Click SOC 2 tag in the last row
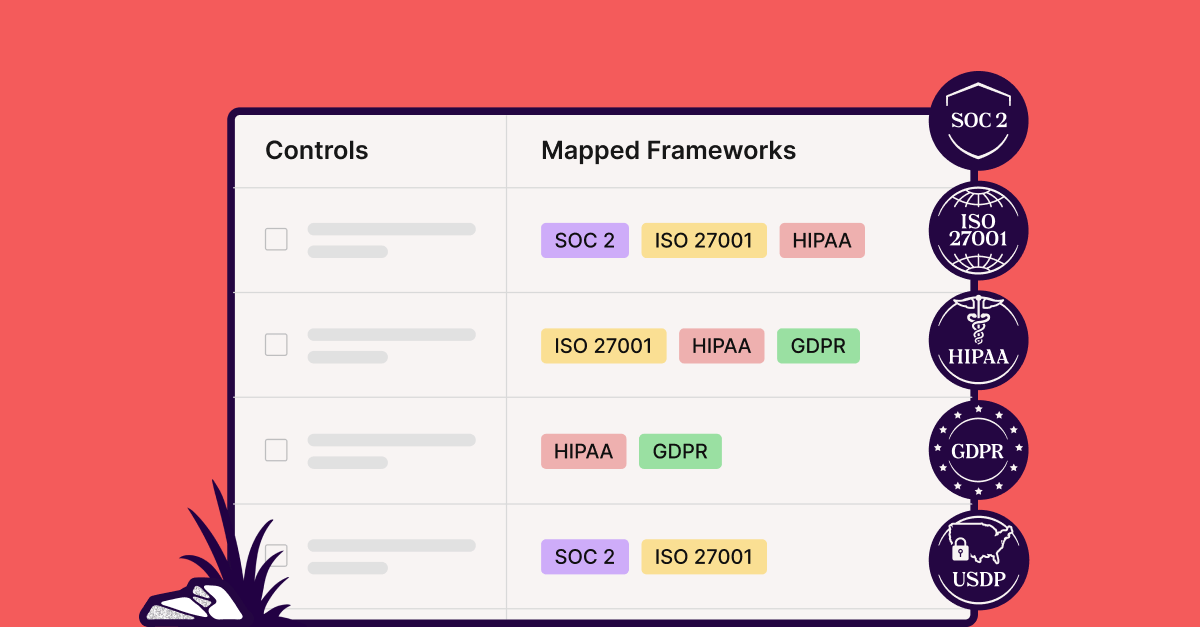This screenshot has width=1200, height=627. pos(585,557)
